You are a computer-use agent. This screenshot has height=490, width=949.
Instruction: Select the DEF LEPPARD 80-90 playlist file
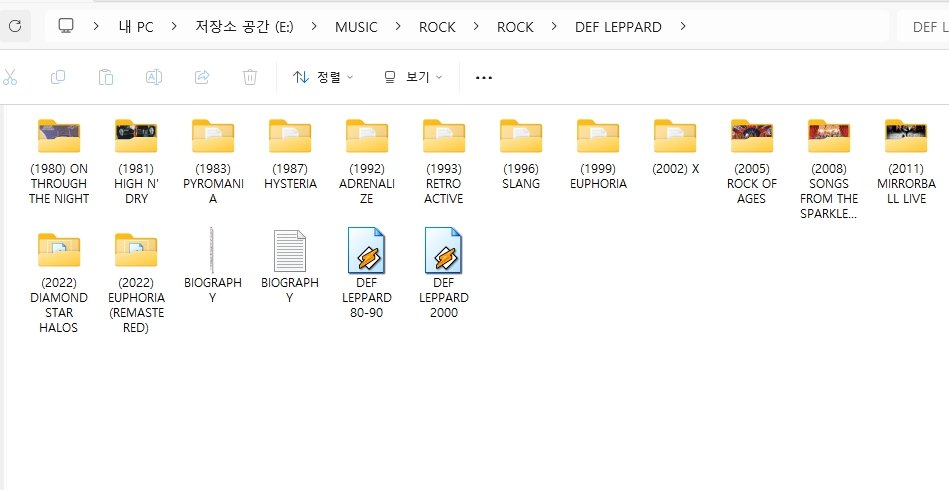367,273
